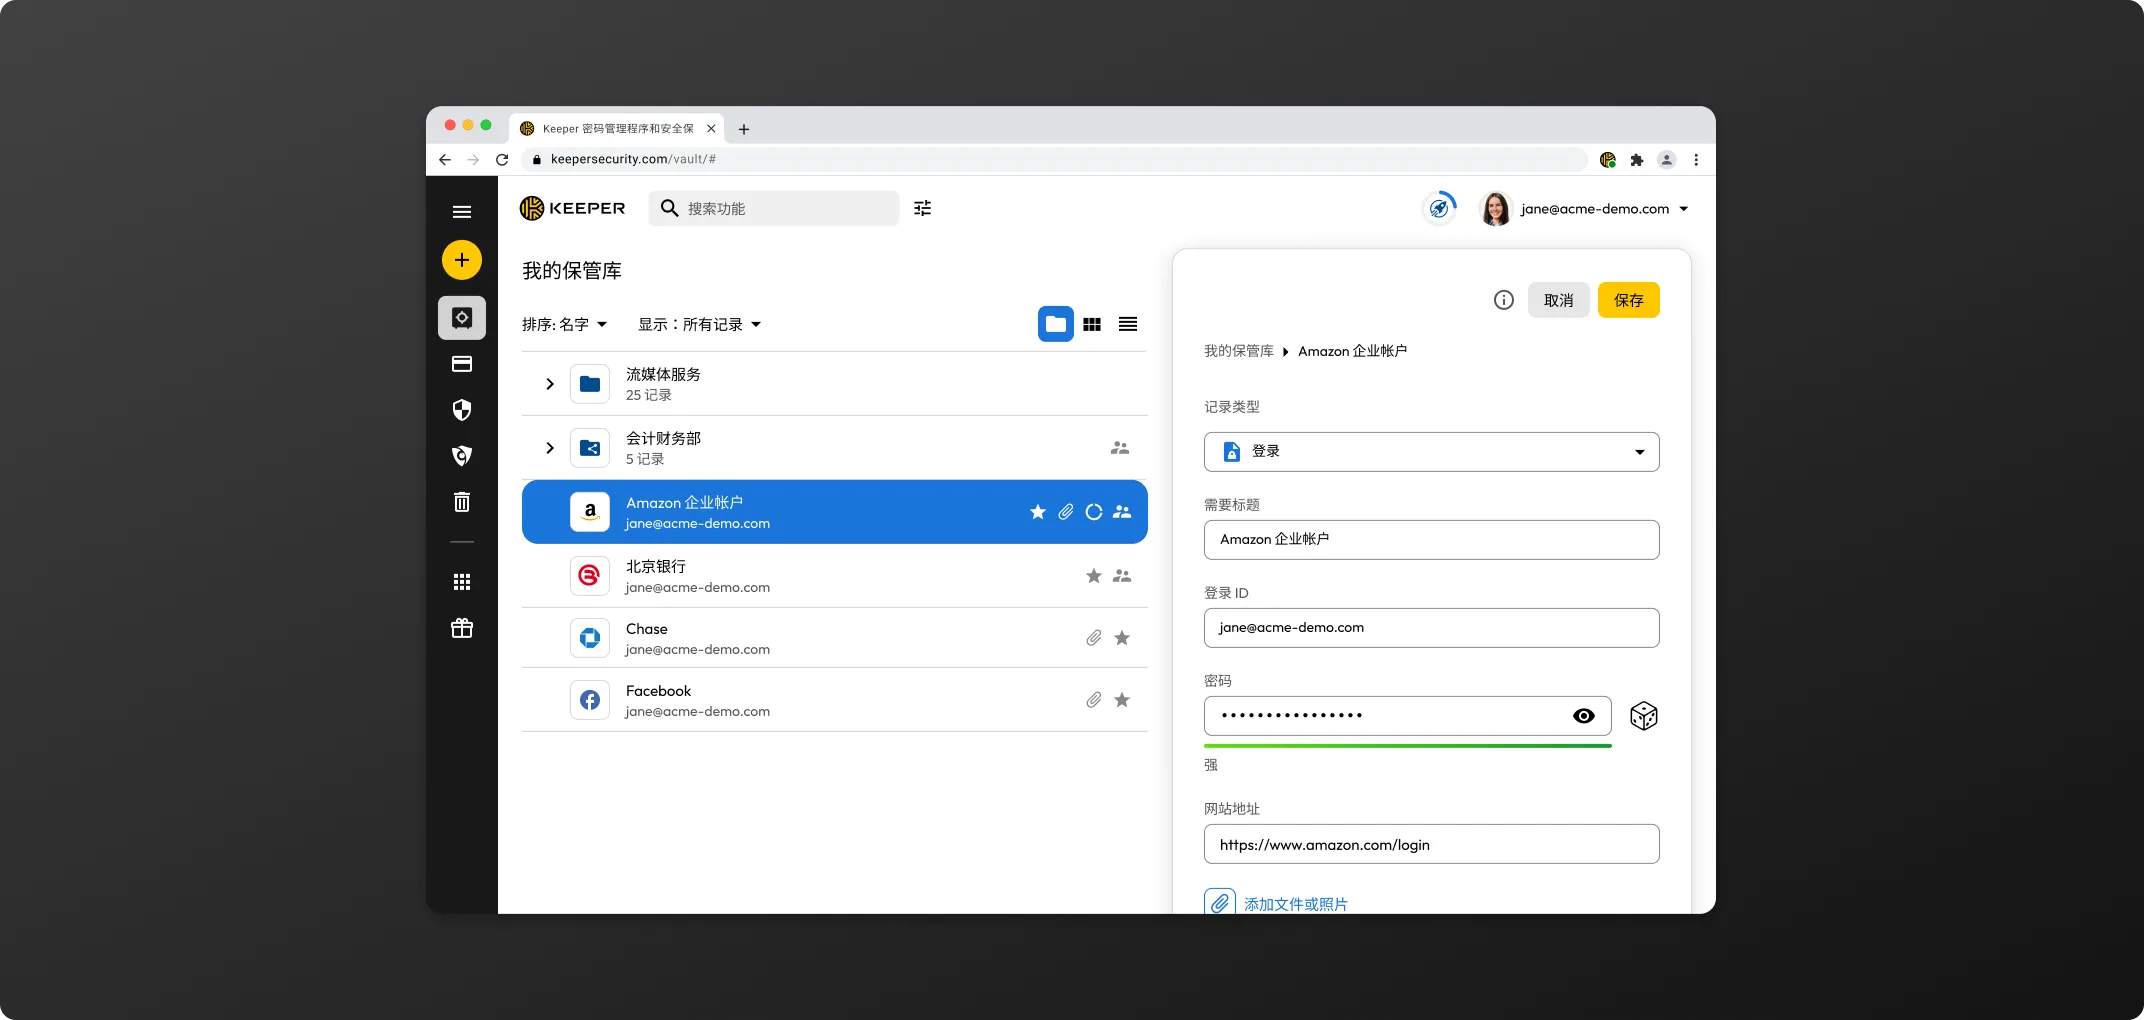Click Jane's profile avatar
2144x1020 pixels.
coord(1495,209)
